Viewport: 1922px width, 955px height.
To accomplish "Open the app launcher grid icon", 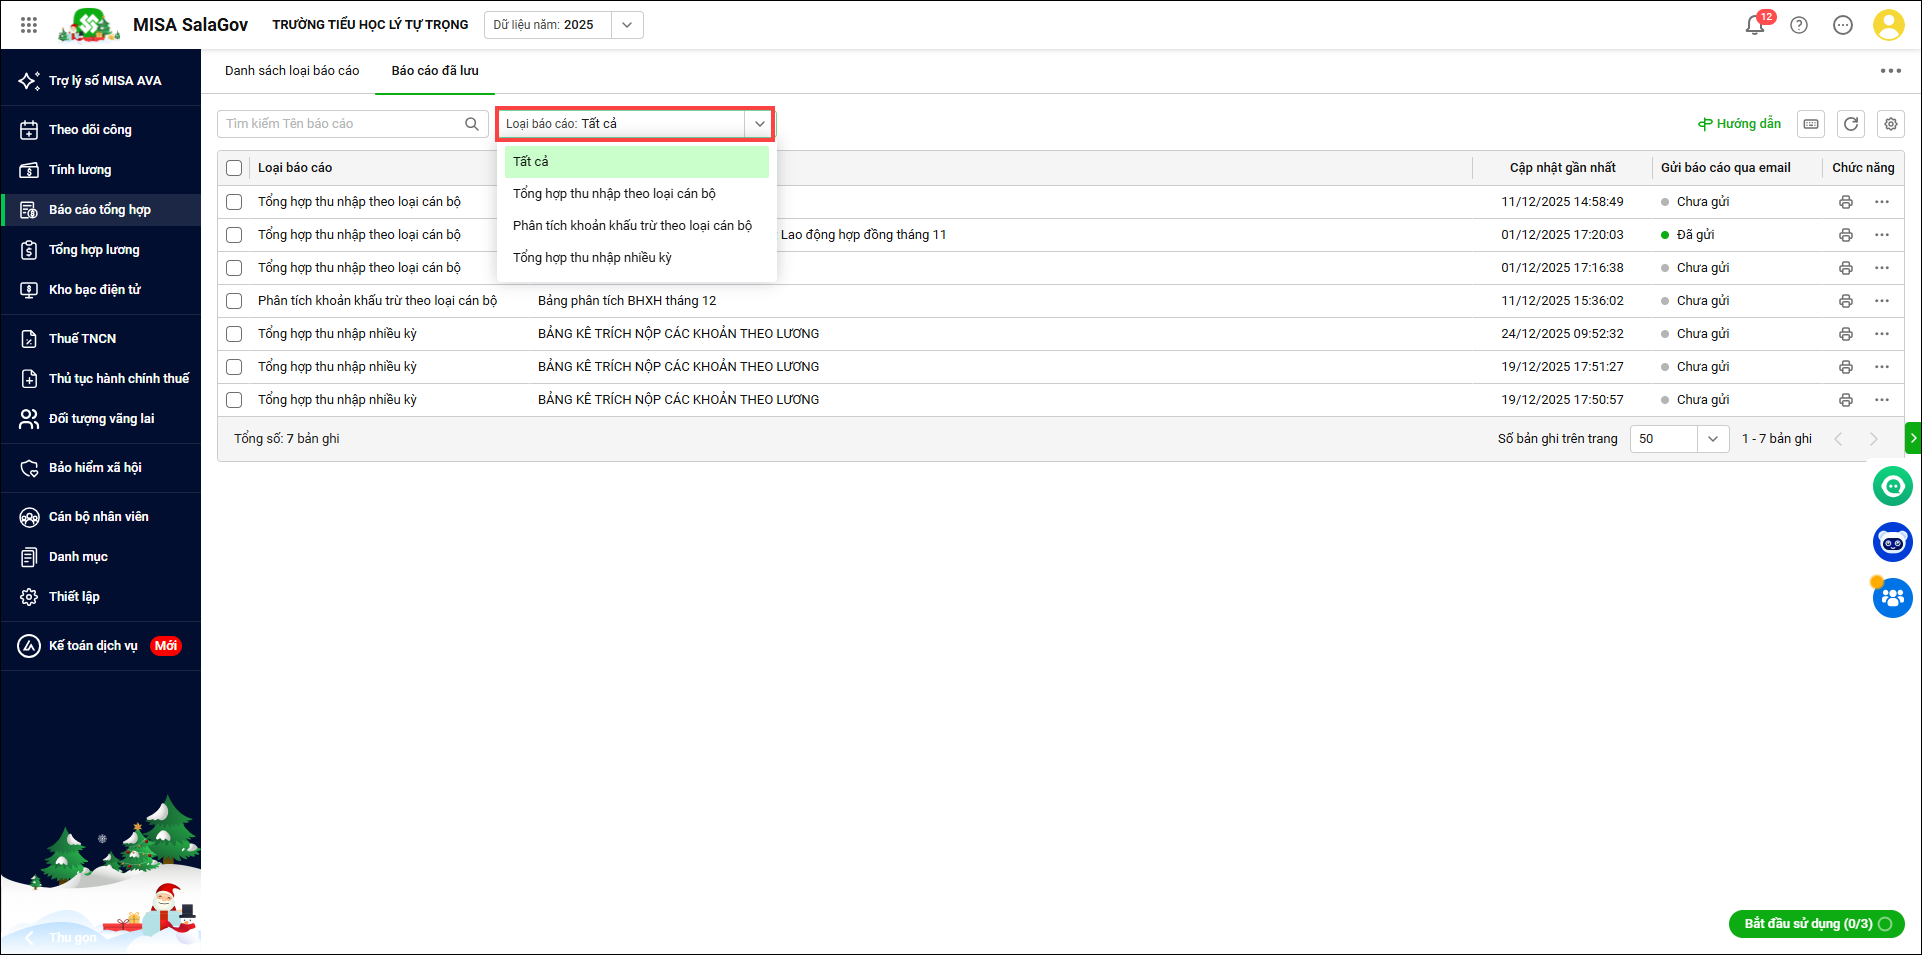I will (x=29, y=25).
